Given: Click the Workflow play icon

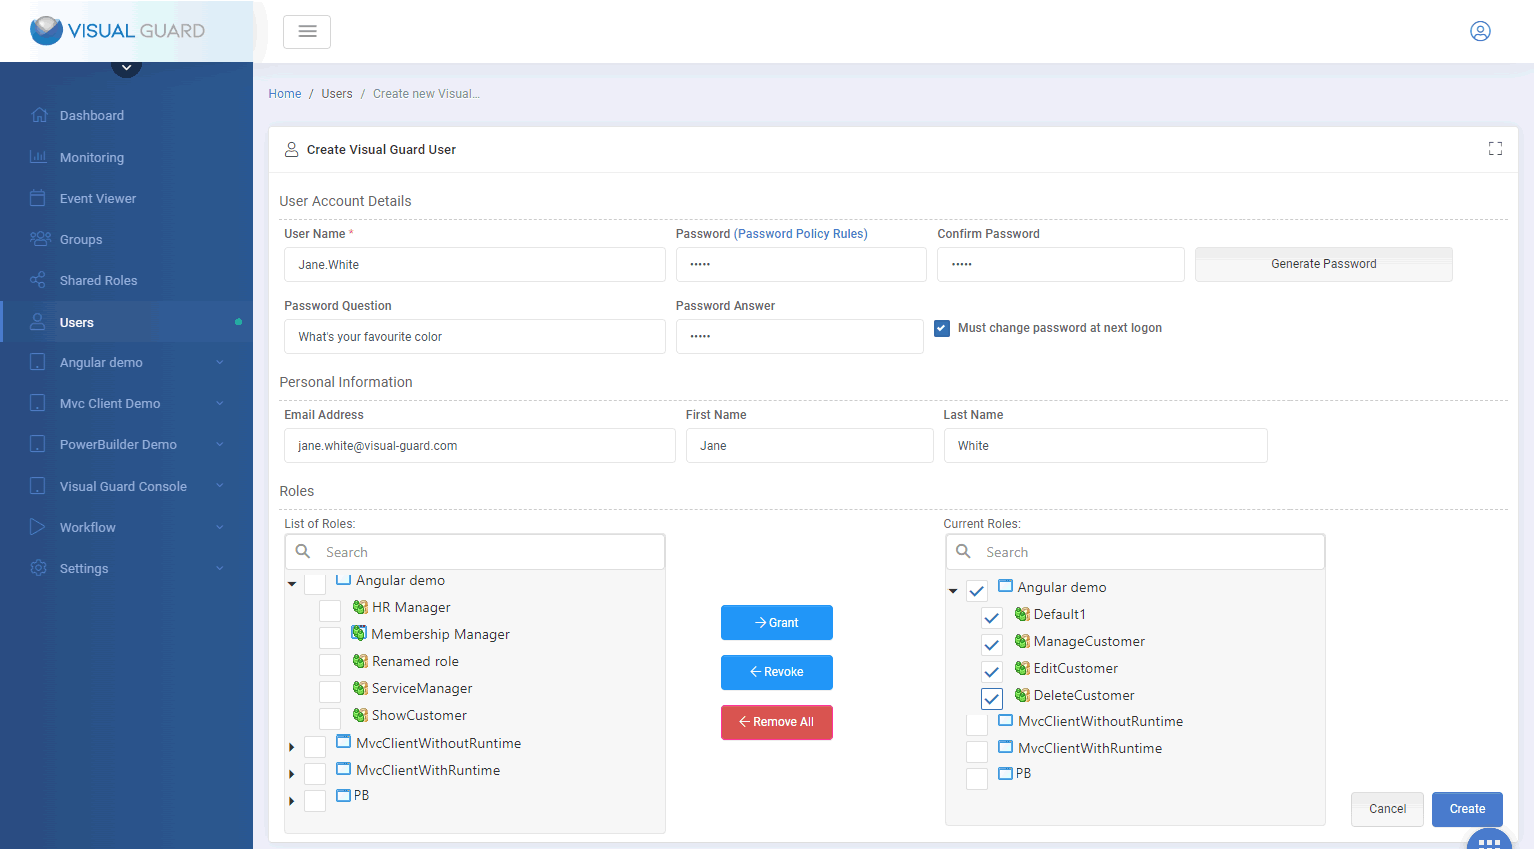Looking at the screenshot, I should click(38, 527).
